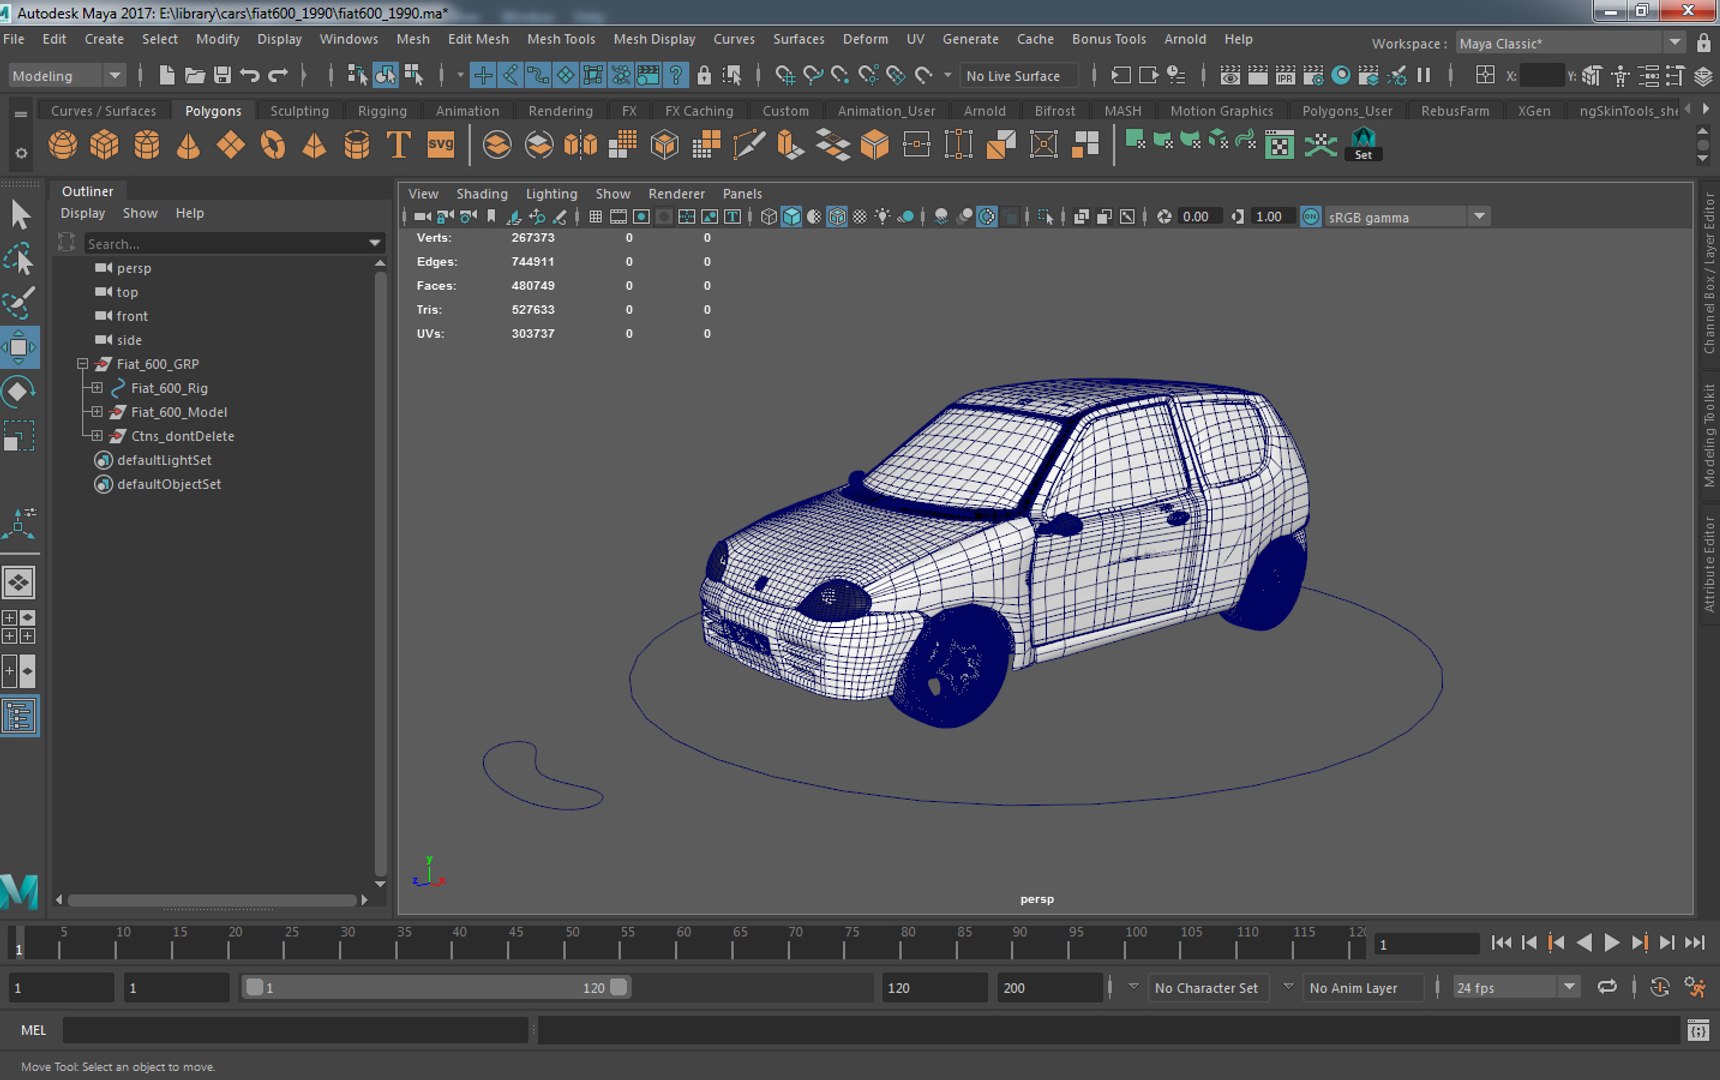Toggle the viewport grid display
Image resolution: width=1720 pixels, height=1080 pixels.
596,217
